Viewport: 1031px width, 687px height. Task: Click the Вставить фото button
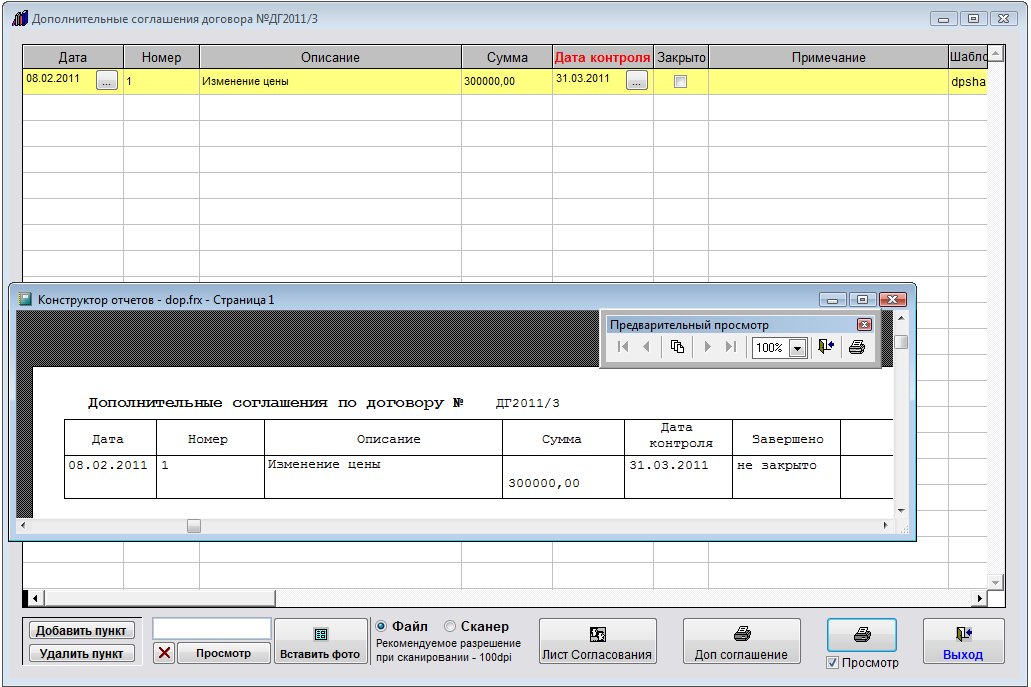tap(320, 641)
